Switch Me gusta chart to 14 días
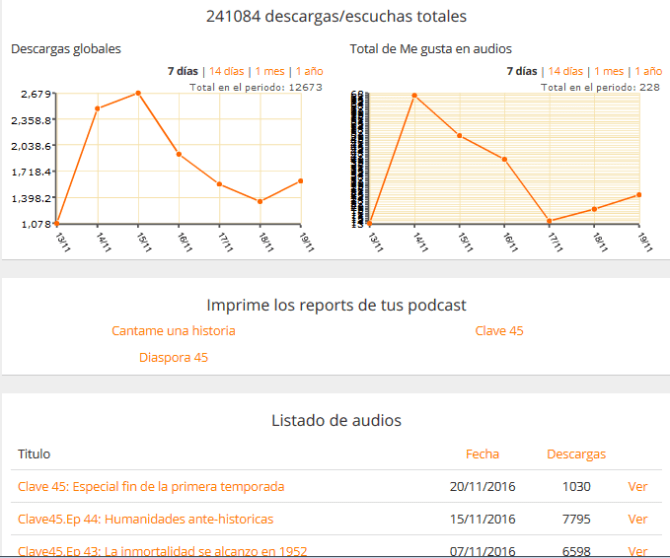This screenshot has width=670, height=558. (565, 71)
